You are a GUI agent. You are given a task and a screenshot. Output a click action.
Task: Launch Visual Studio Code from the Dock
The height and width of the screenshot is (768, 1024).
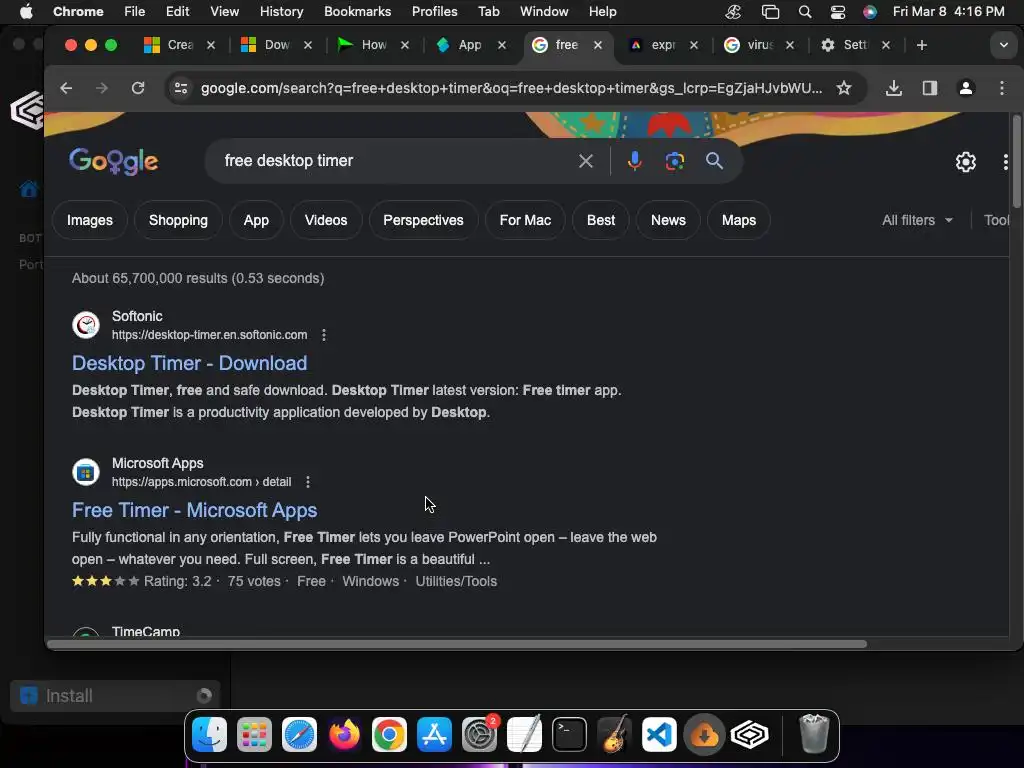[x=659, y=735]
